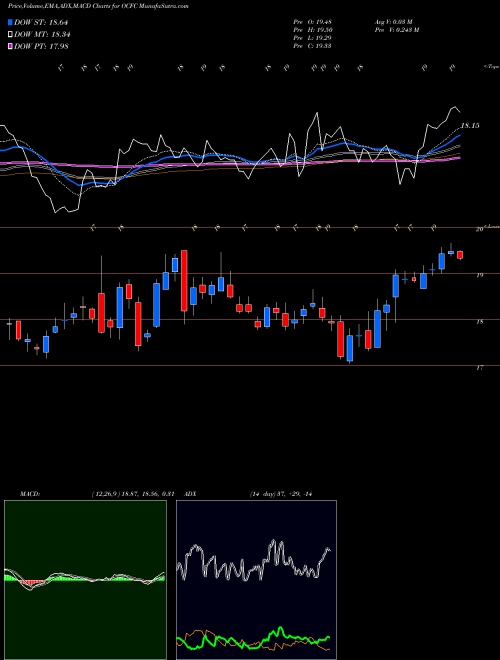Select the 'DOW PT: 17.98' legend label
The height and width of the screenshot is (660, 500).
(41, 46)
